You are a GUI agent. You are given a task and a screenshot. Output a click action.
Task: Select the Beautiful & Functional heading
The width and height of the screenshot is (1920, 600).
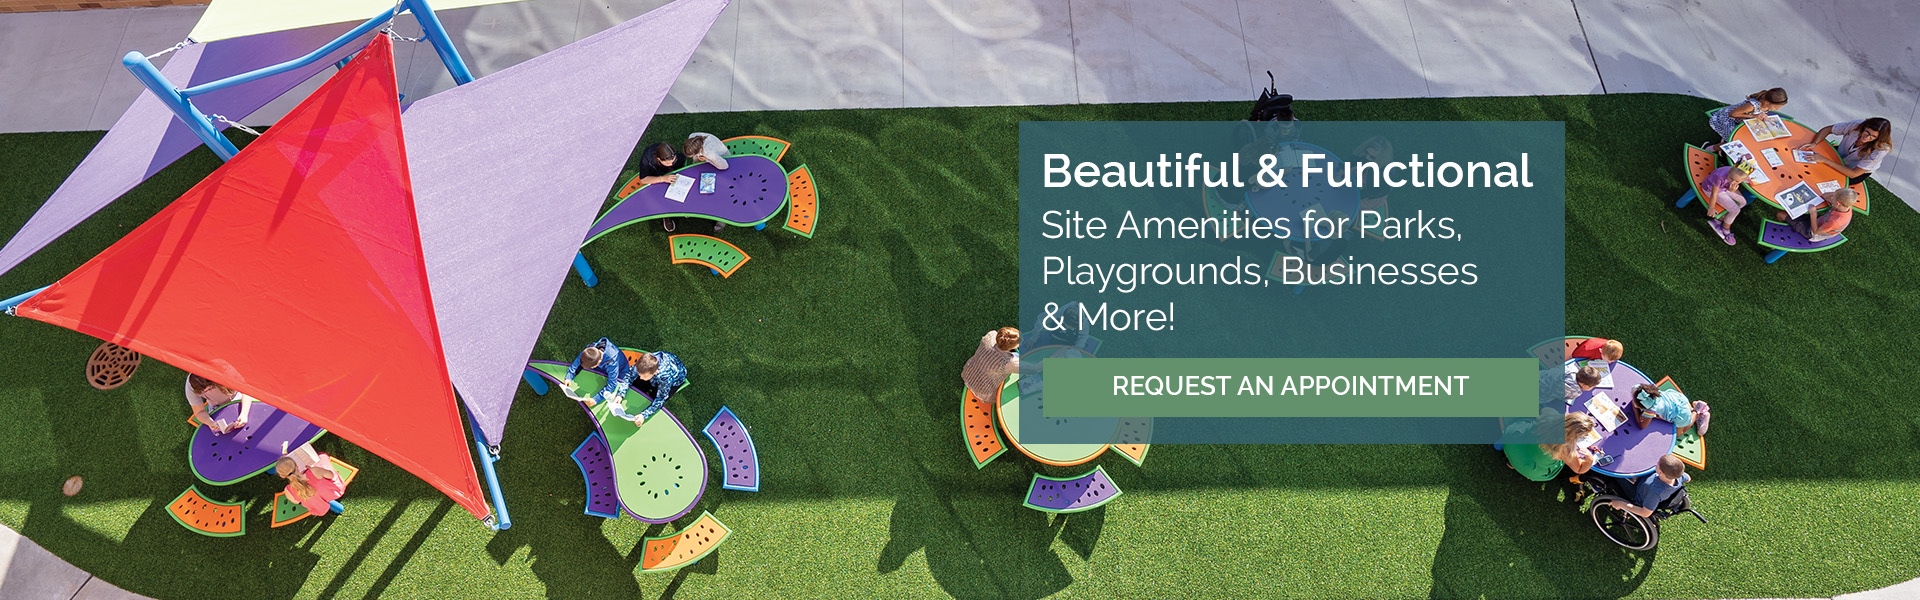1287,171
